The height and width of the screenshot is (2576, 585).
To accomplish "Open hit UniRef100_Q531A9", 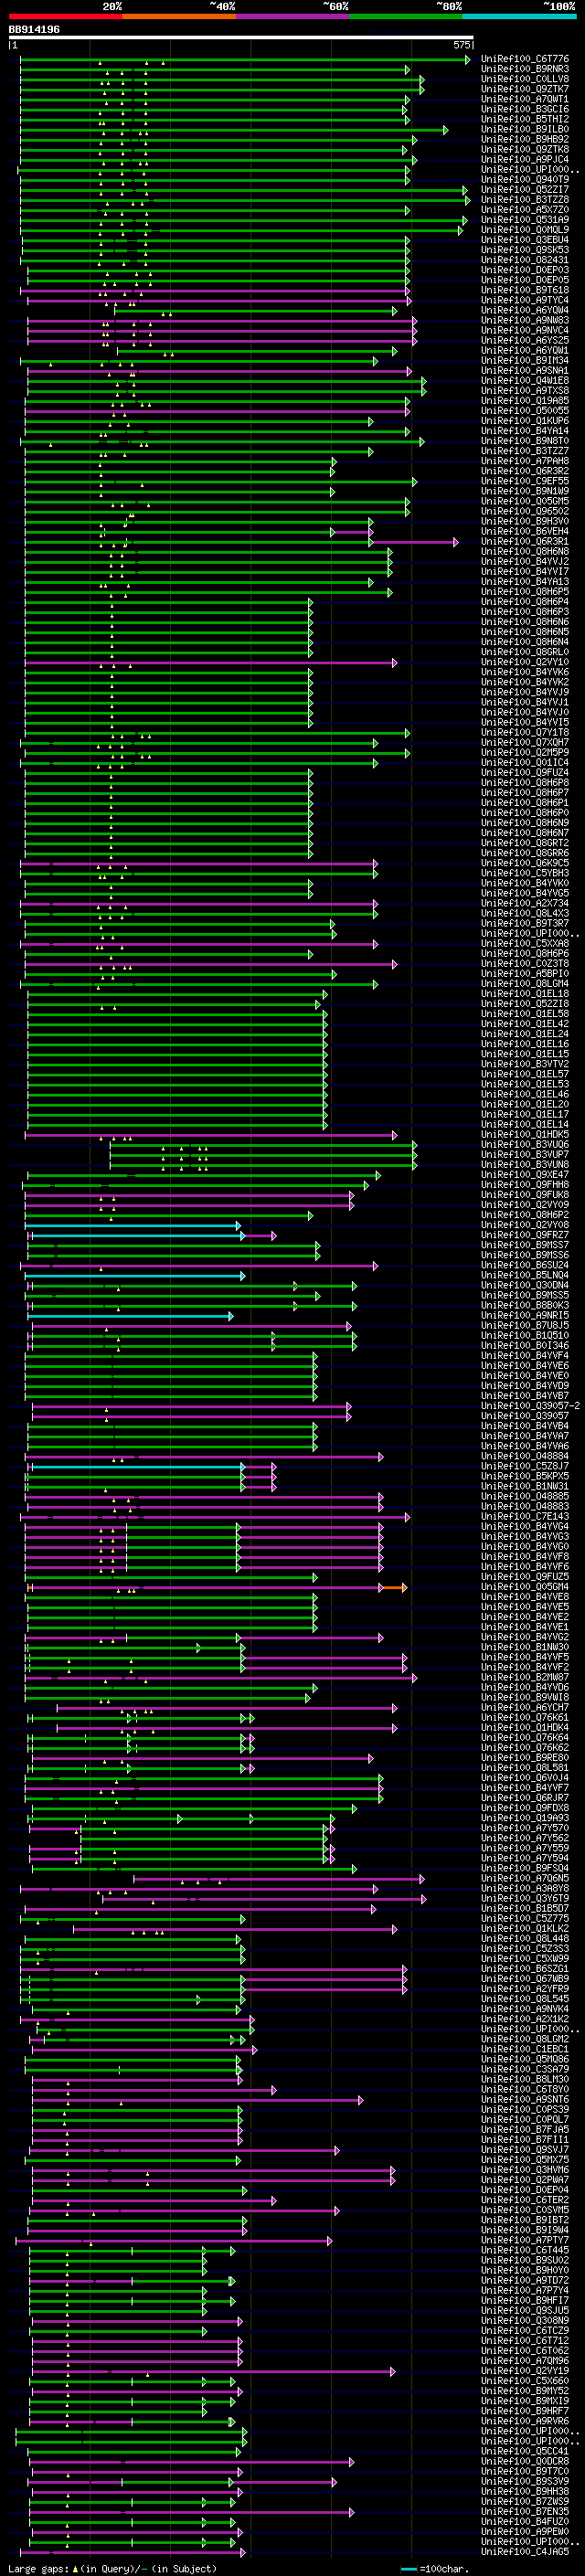I will pos(525,220).
